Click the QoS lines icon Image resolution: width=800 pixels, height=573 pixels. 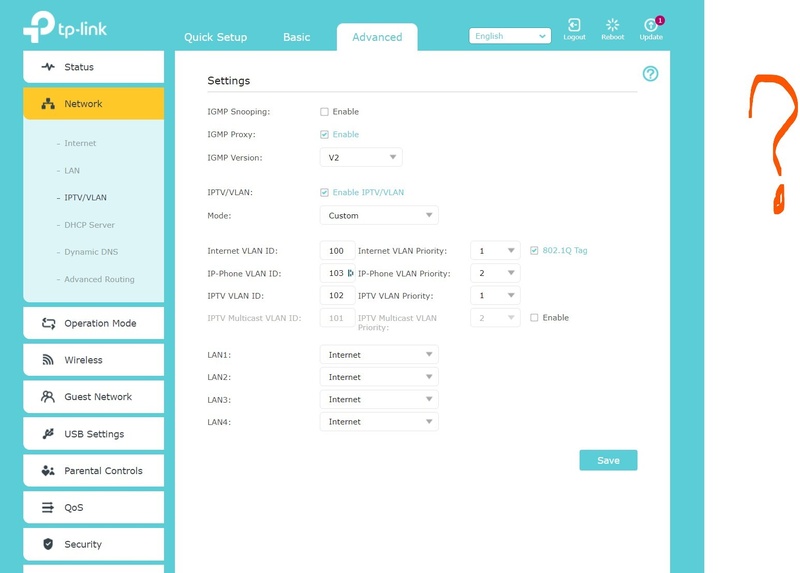pyautogui.click(x=47, y=507)
